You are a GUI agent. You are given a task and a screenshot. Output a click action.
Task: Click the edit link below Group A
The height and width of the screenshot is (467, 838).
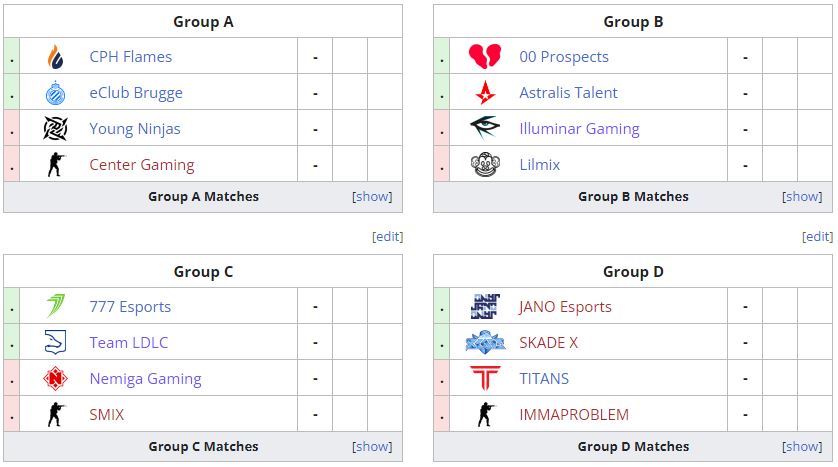[x=387, y=237]
